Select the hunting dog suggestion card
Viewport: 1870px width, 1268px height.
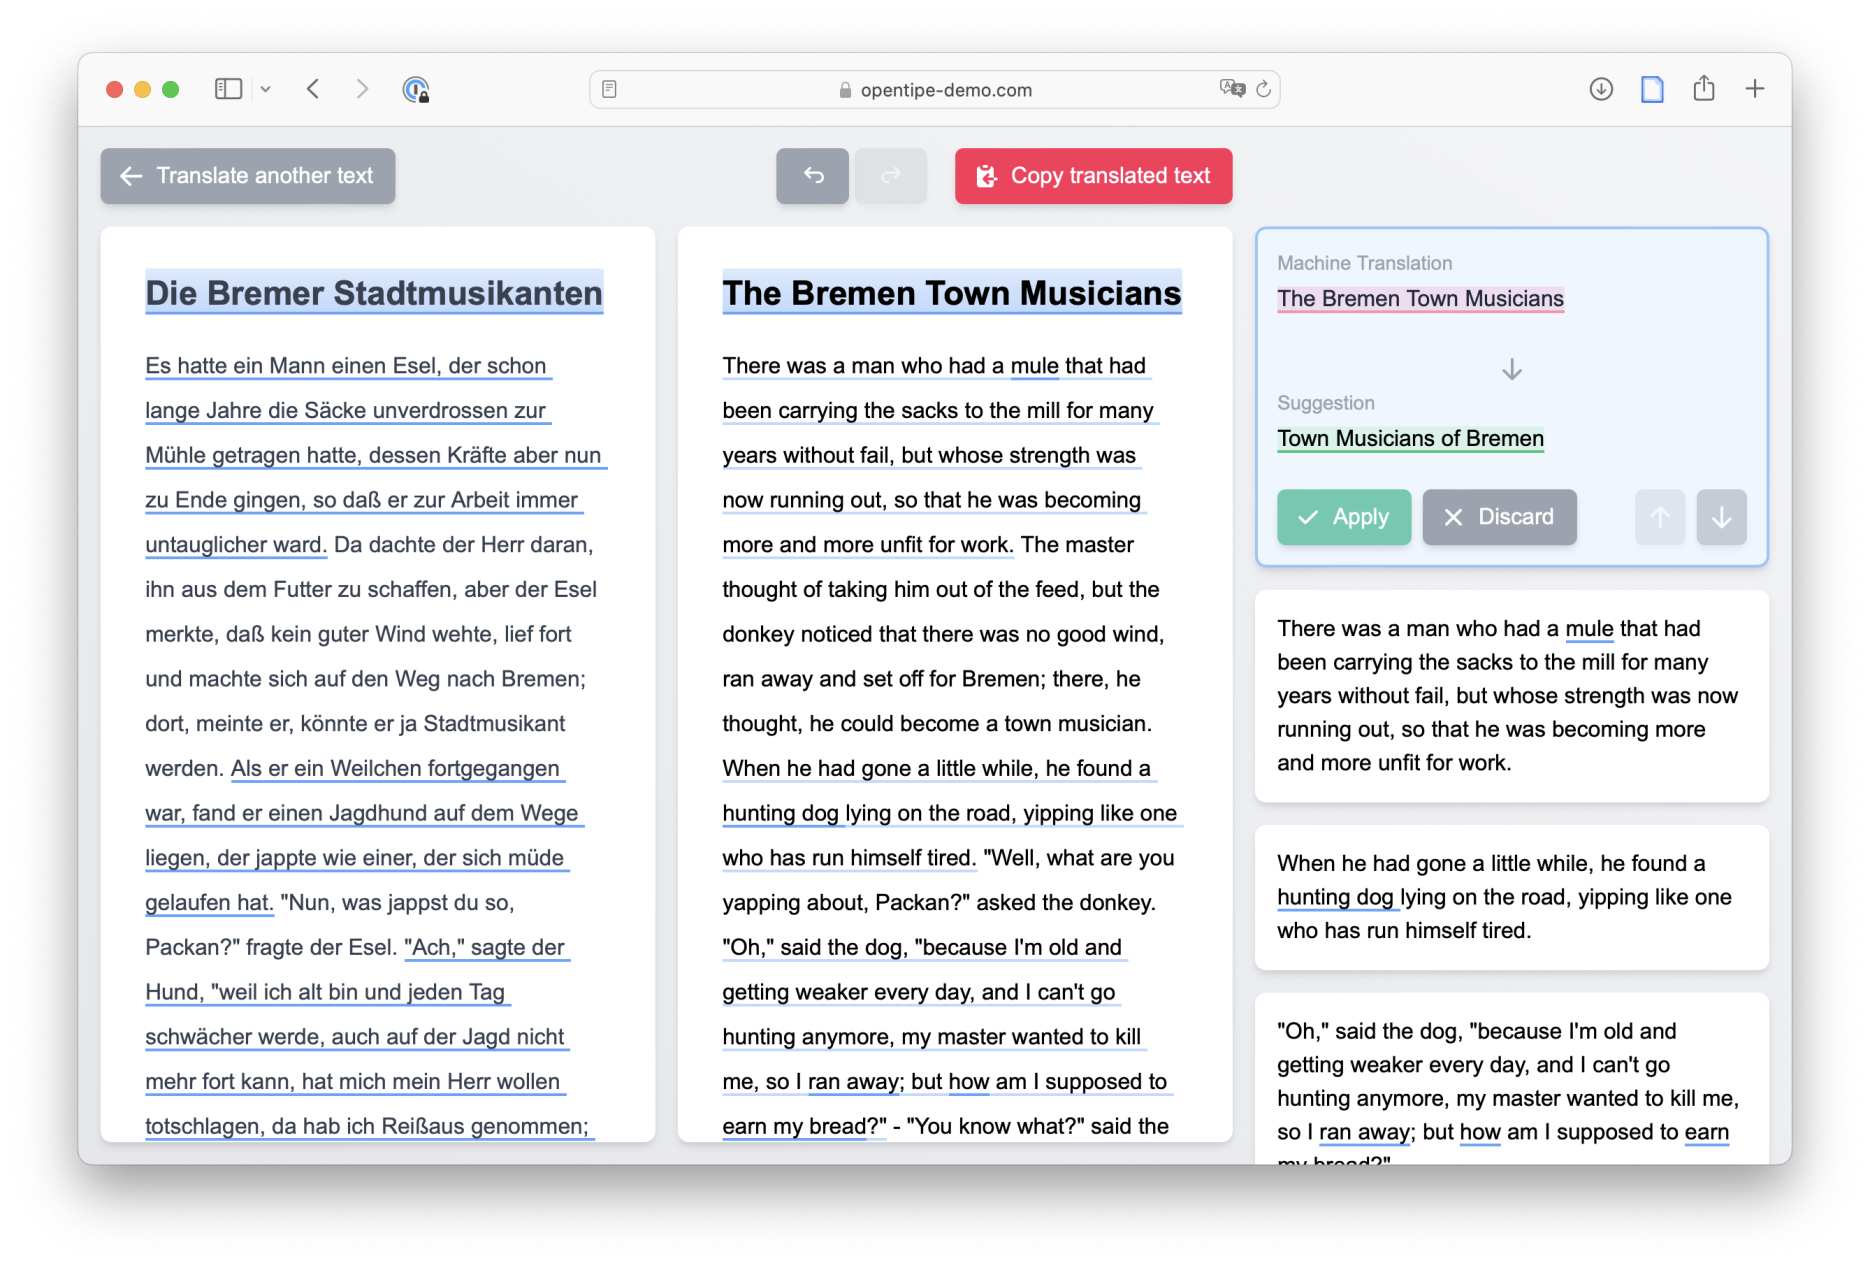[x=1511, y=897]
